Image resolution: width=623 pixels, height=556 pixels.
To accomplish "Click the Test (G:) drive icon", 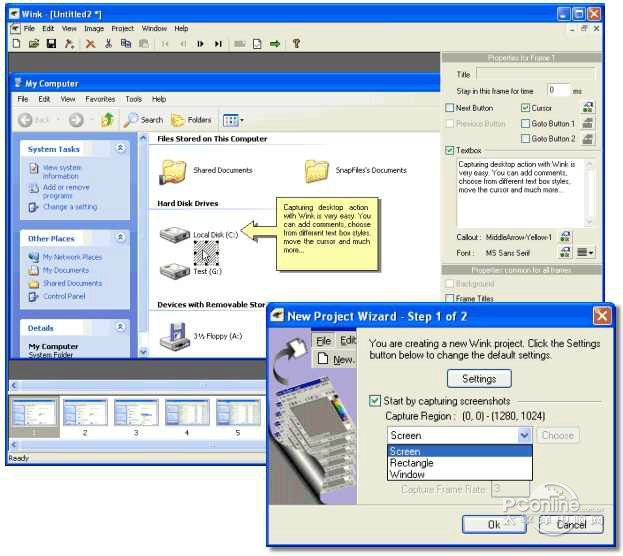I will (x=175, y=271).
